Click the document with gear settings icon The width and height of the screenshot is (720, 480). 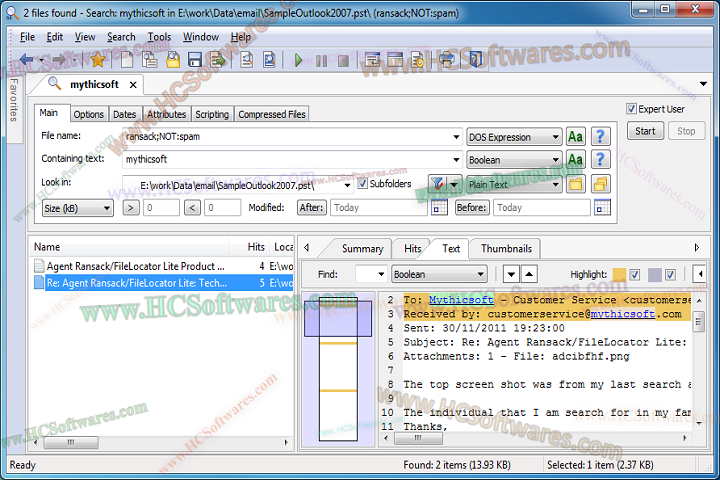[x=417, y=60]
